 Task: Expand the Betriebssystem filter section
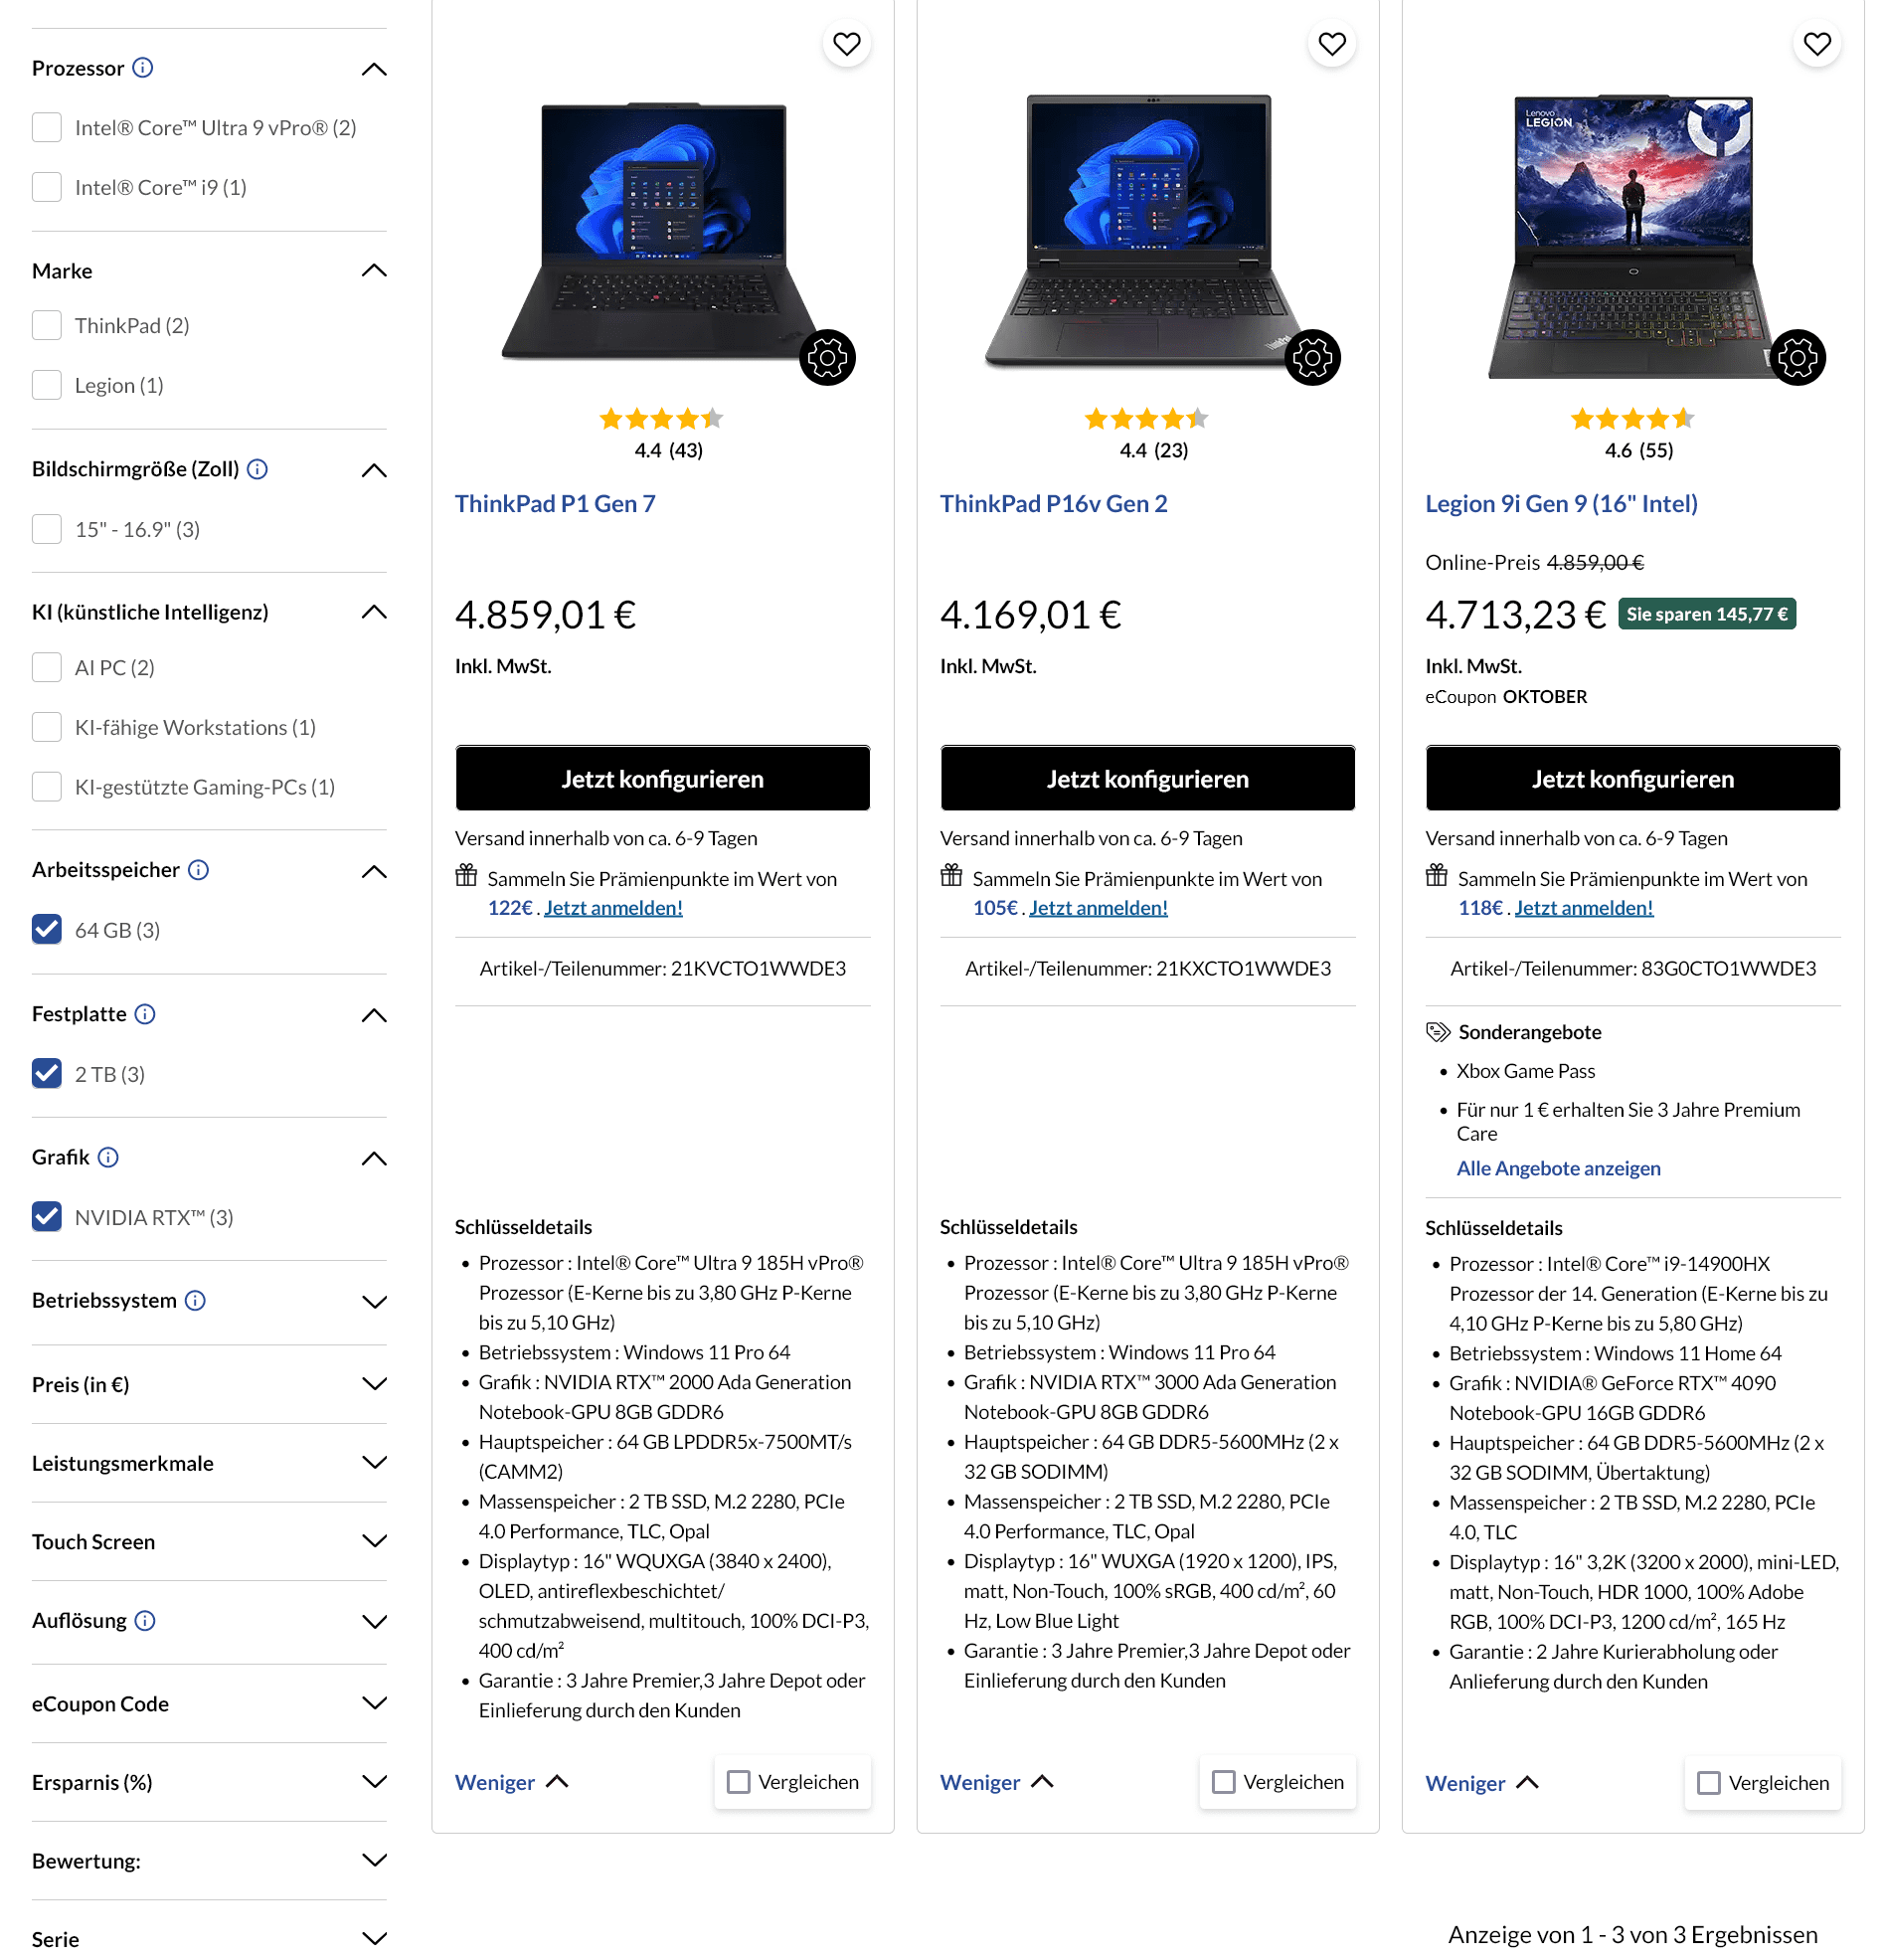tap(374, 1301)
